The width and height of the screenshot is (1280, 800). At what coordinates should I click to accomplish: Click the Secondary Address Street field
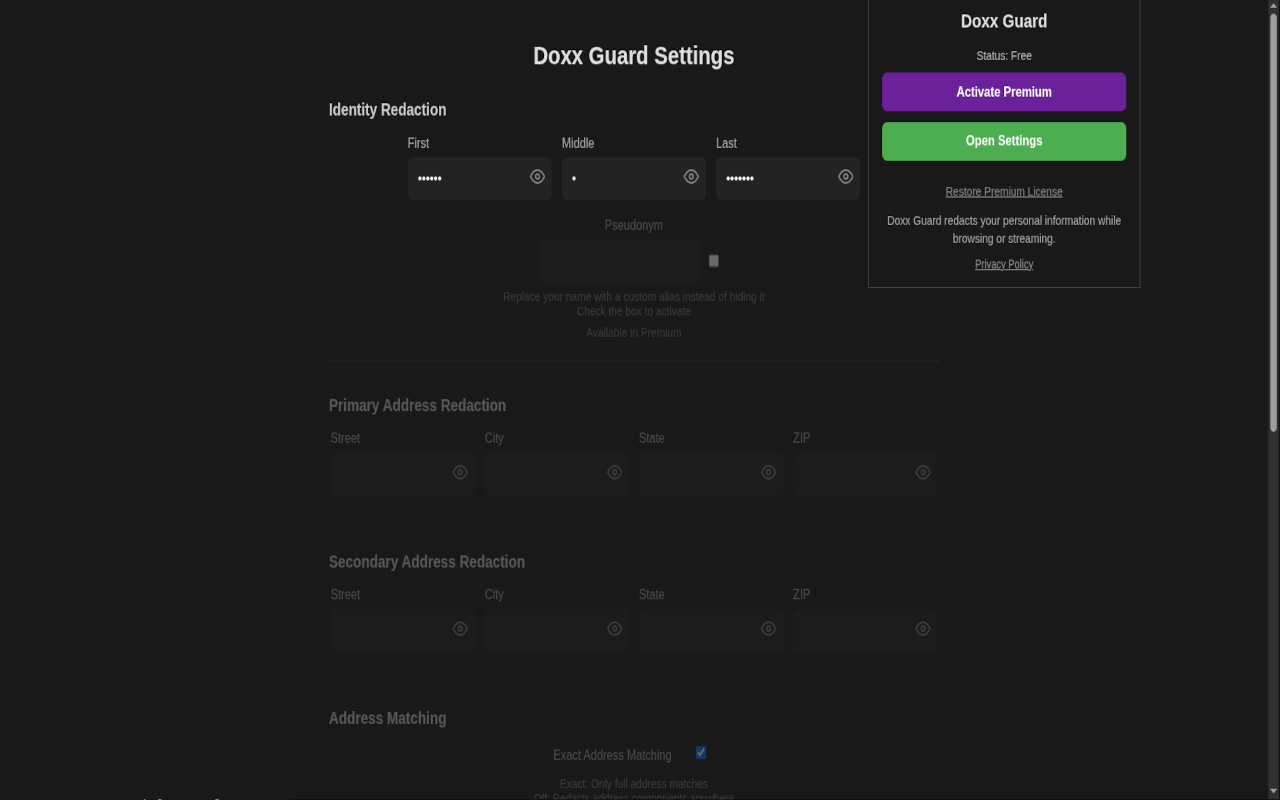tap(402, 630)
